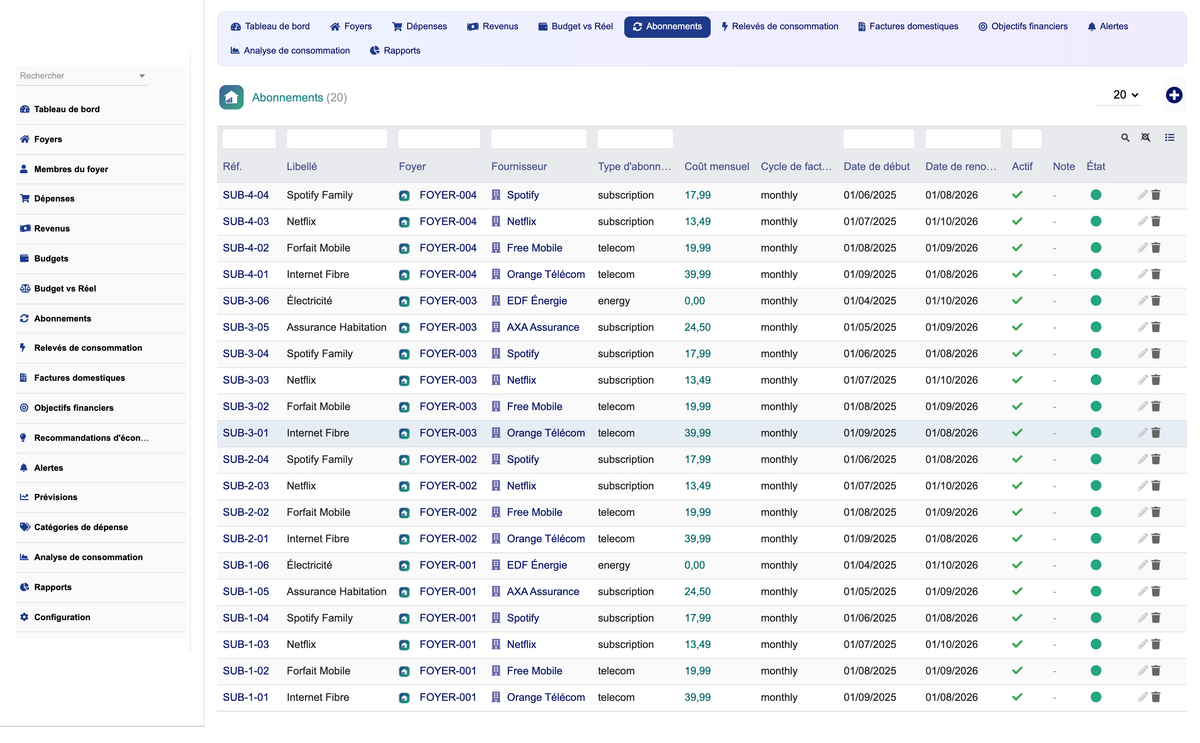Delete subscription SUB-1-02 with the trash icon
The image size is (1200, 743).
coord(1156,671)
